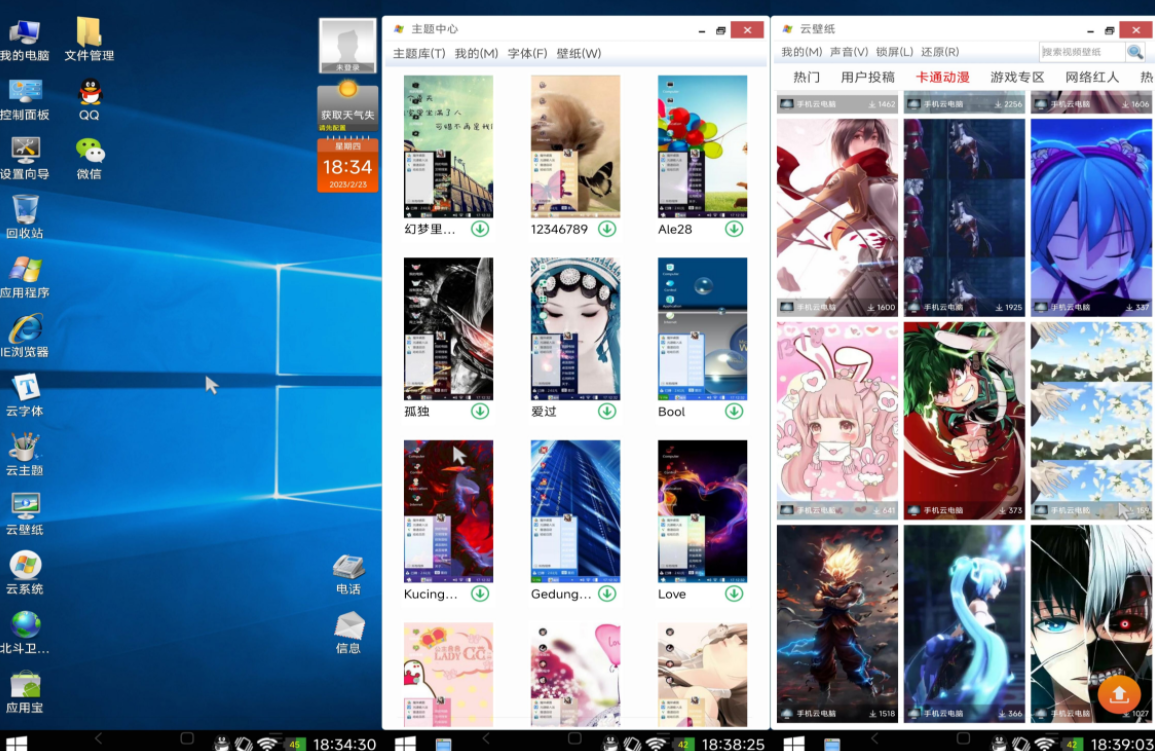
Task: Open the 文件管理 folder icon
Action: point(88,40)
